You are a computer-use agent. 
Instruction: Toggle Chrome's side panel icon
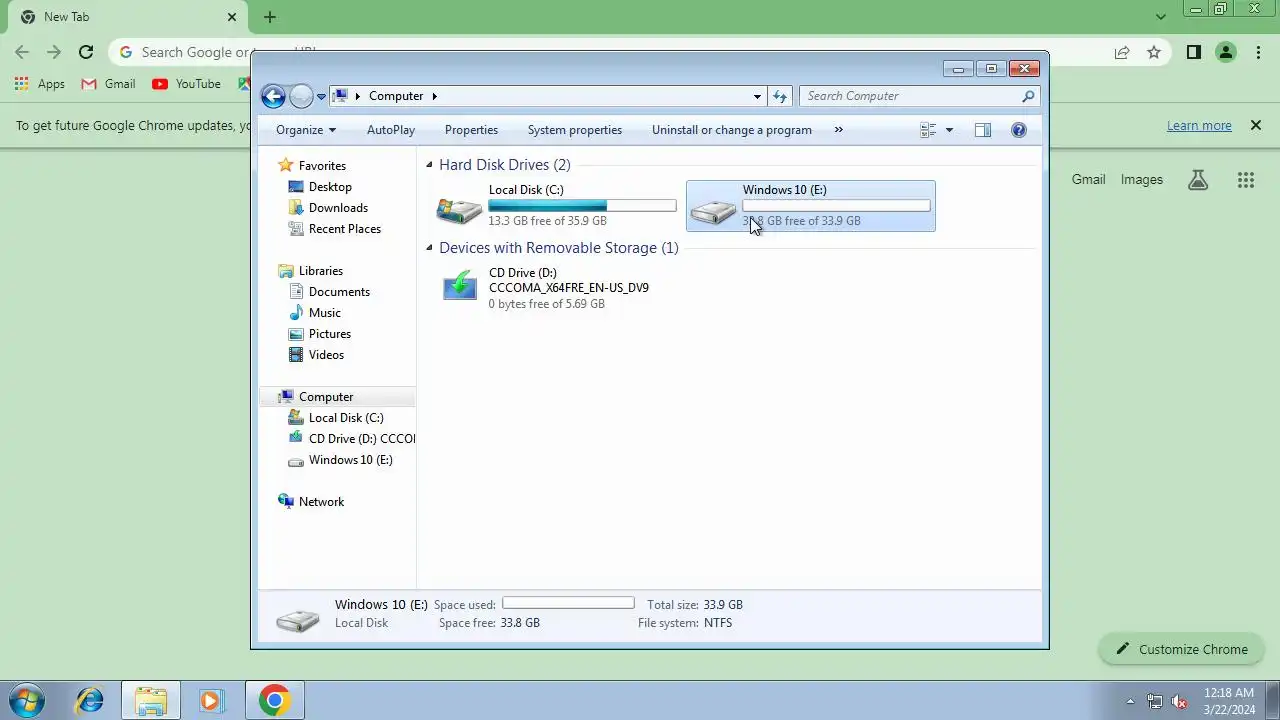point(1193,52)
